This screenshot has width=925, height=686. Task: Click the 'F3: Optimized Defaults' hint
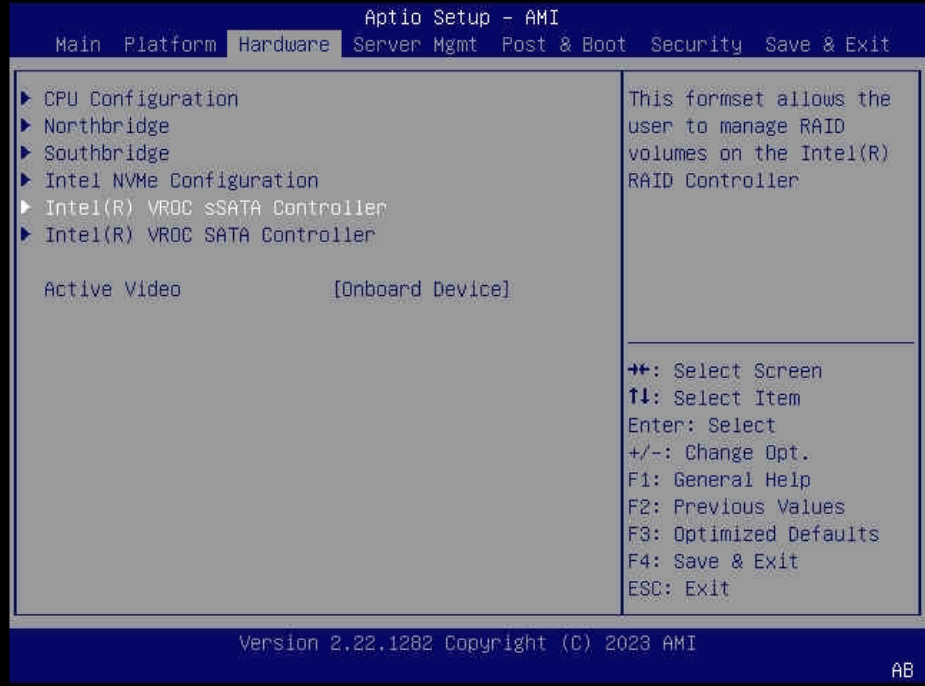tap(753, 534)
